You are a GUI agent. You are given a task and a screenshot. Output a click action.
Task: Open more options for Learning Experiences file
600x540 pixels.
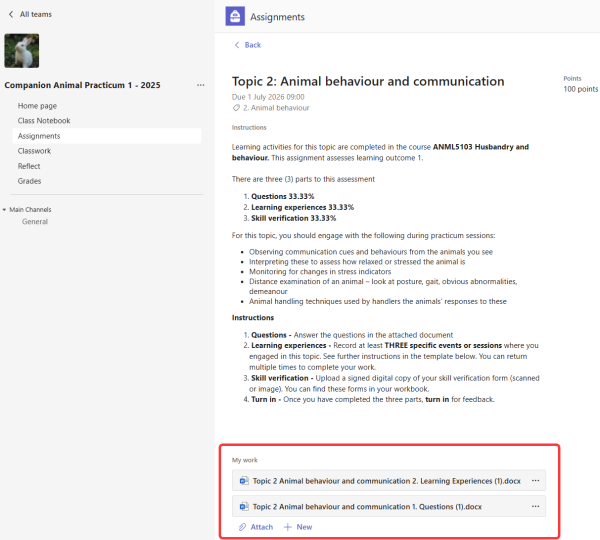[535, 480]
